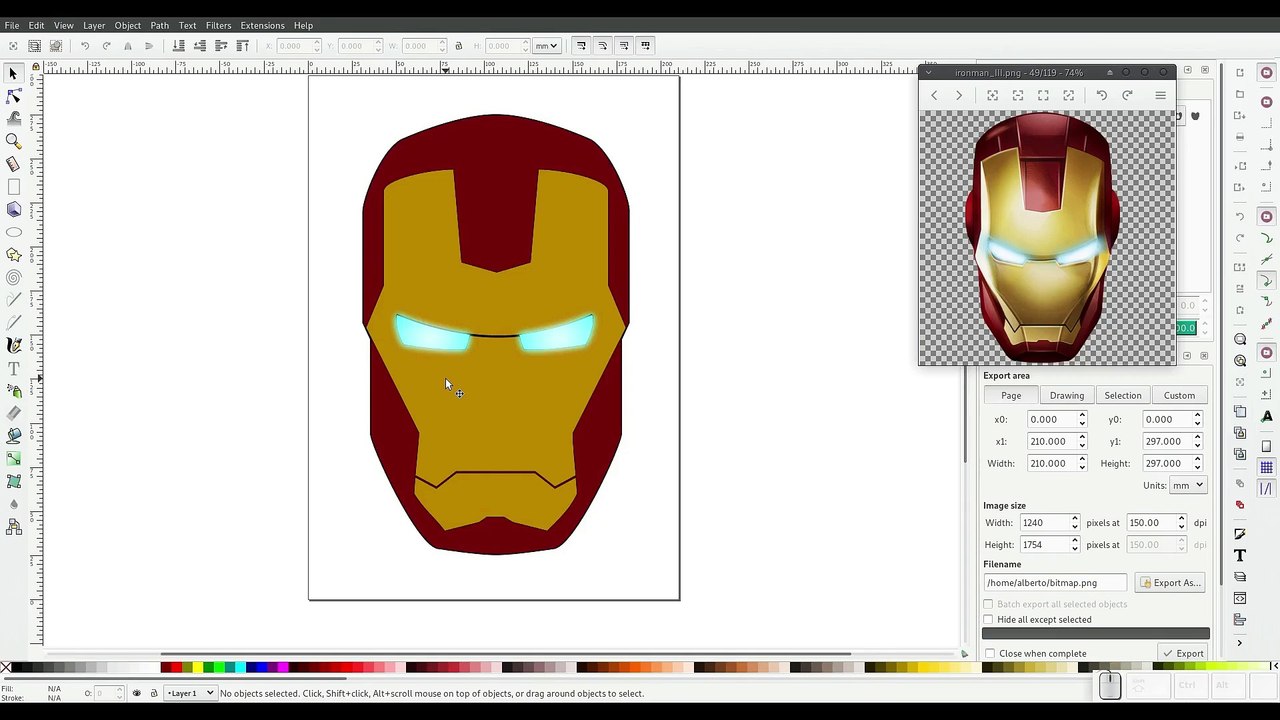Open the Extensions menu
Viewport: 1280px width, 720px height.
point(262,25)
